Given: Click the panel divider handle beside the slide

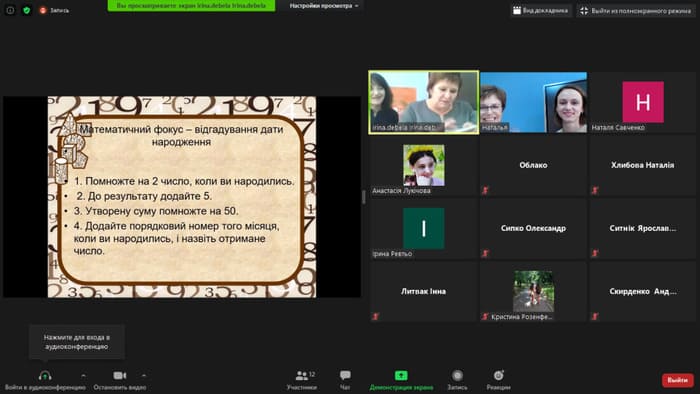Looking at the screenshot, I should 364,197.
